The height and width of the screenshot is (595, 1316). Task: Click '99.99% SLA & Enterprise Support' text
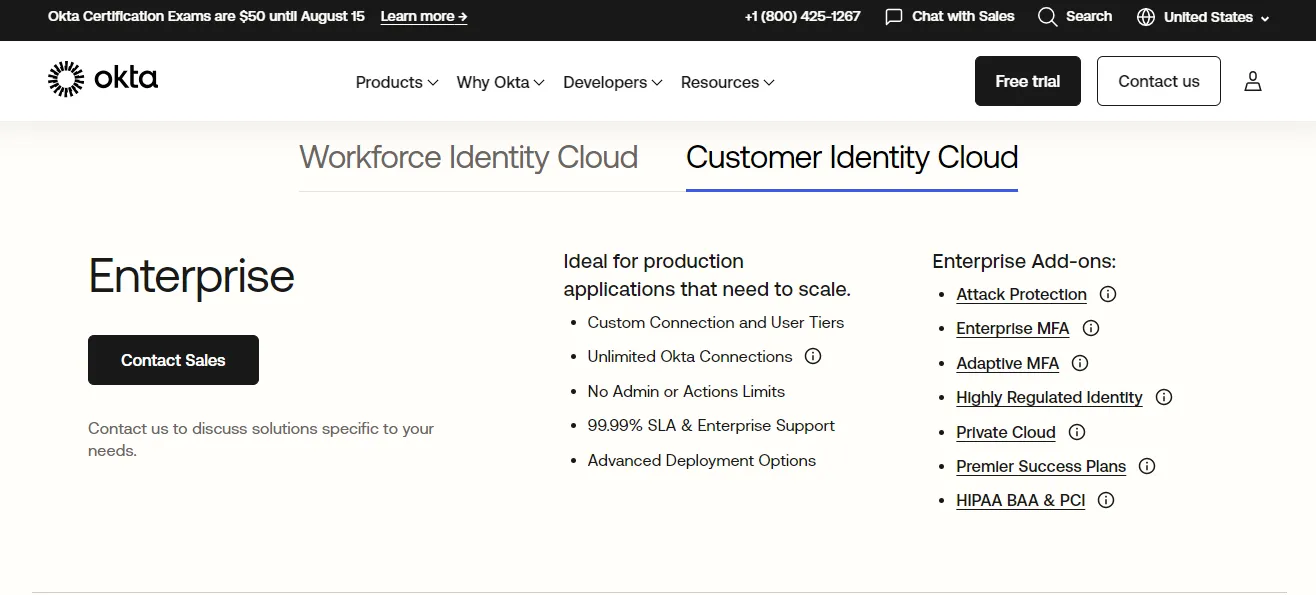(x=711, y=425)
